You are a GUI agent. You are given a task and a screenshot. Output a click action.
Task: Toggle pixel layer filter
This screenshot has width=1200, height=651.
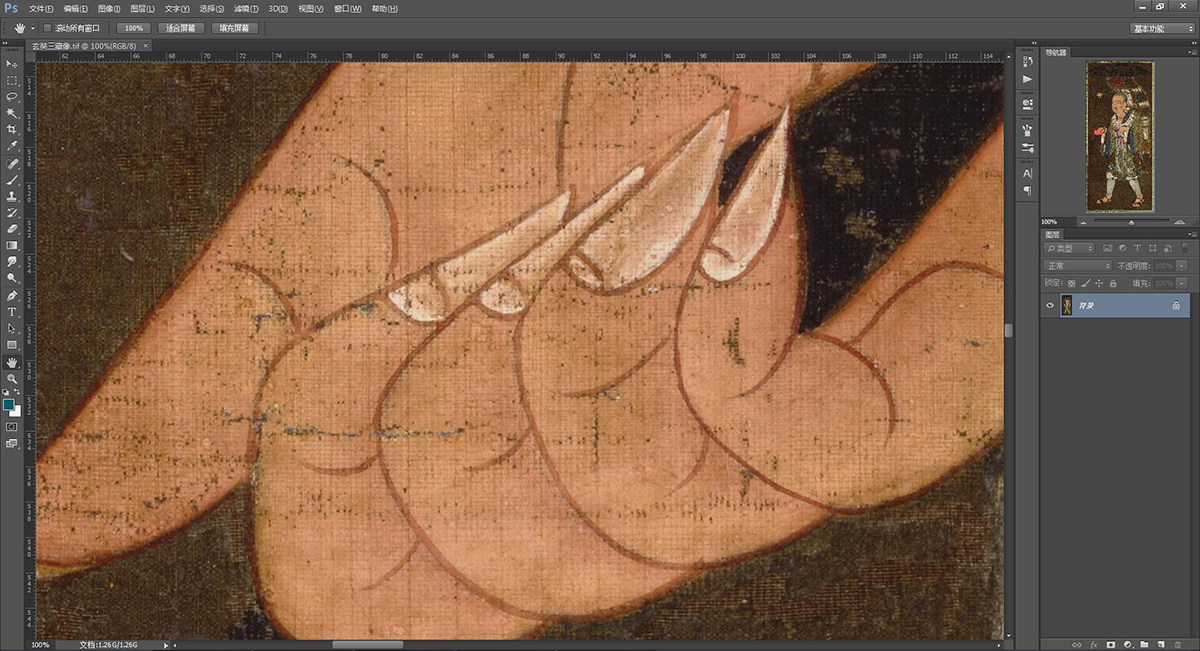[x=1108, y=248]
